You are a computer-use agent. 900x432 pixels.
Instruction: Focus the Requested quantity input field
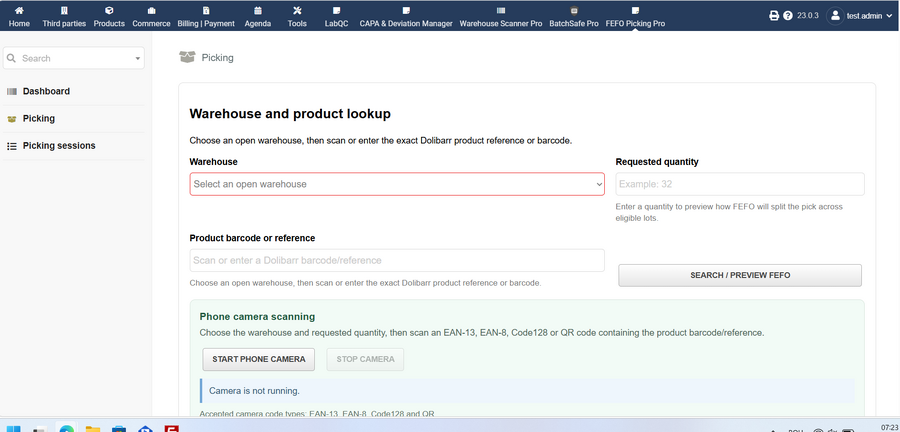[x=740, y=184]
